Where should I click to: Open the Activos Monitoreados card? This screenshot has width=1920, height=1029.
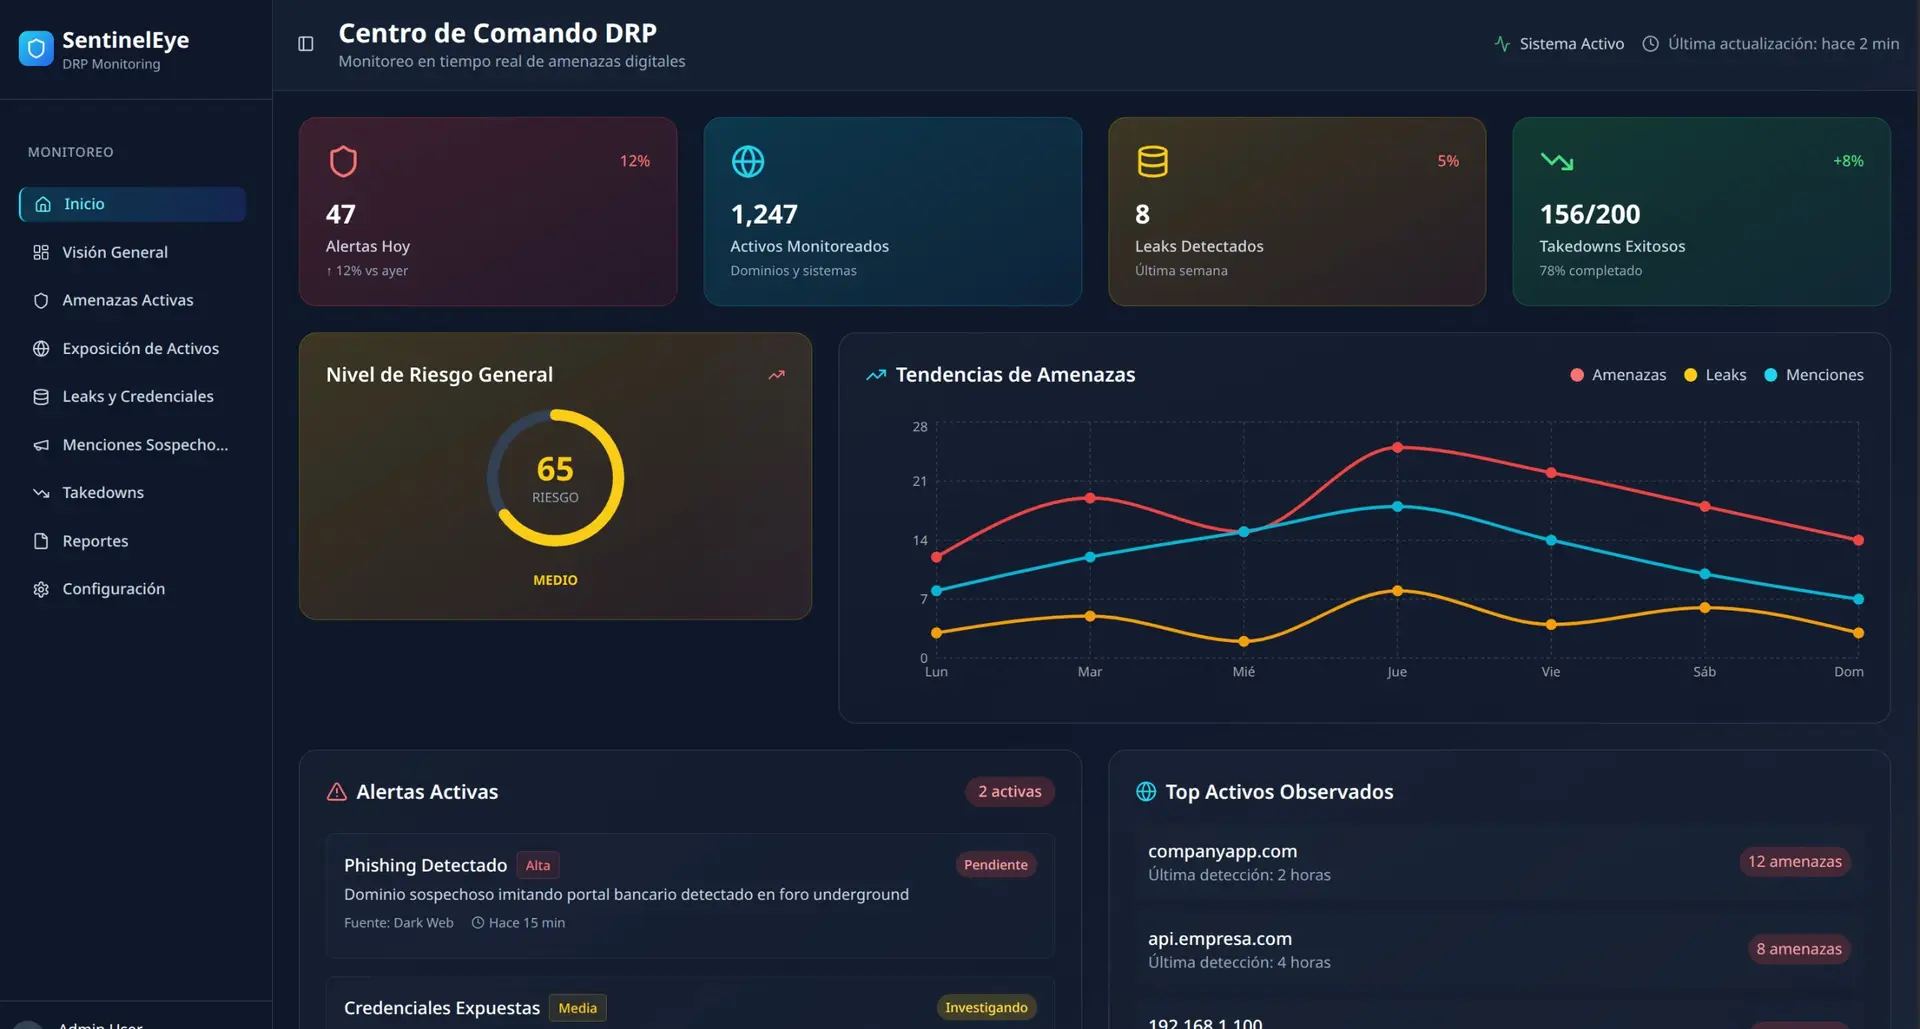pyautogui.click(x=893, y=212)
